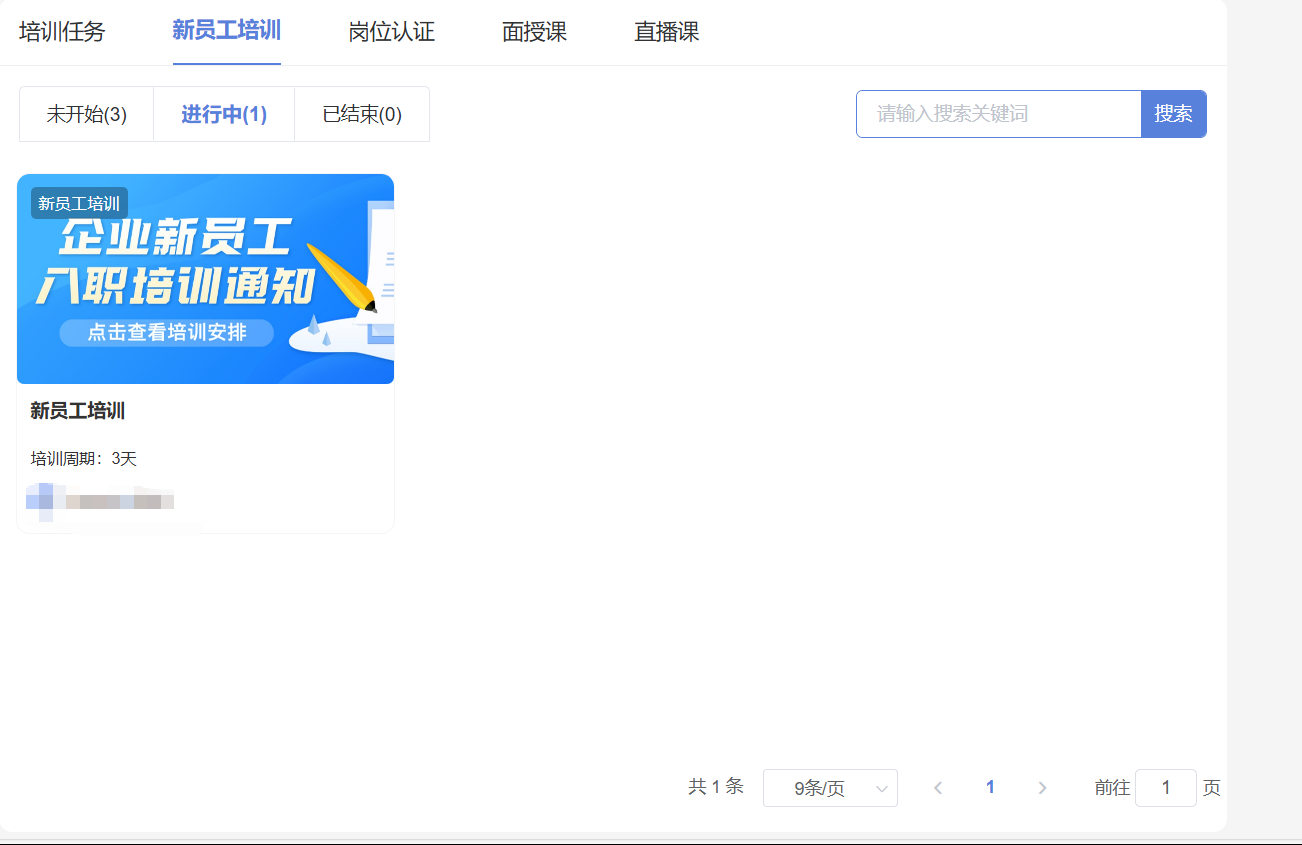1302x845 pixels.
Task: Select the 未开始(3) filter
Action: click(x=86, y=113)
